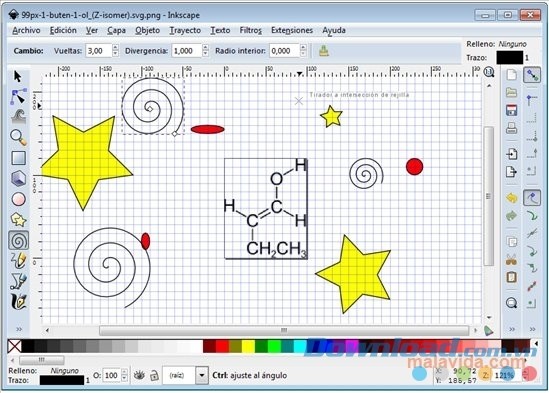Image resolution: width=549 pixels, height=393 pixels.
Task: Toggle snap to paths button
Action: pos(532,215)
